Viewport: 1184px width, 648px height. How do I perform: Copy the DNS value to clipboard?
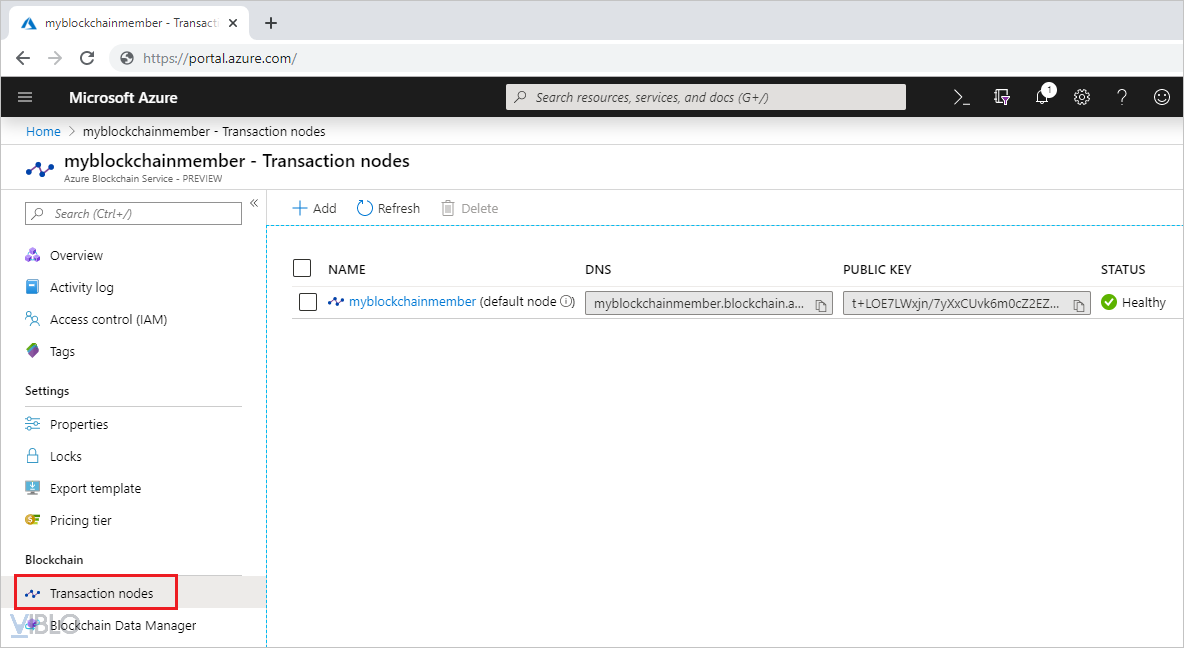pos(821,305)
